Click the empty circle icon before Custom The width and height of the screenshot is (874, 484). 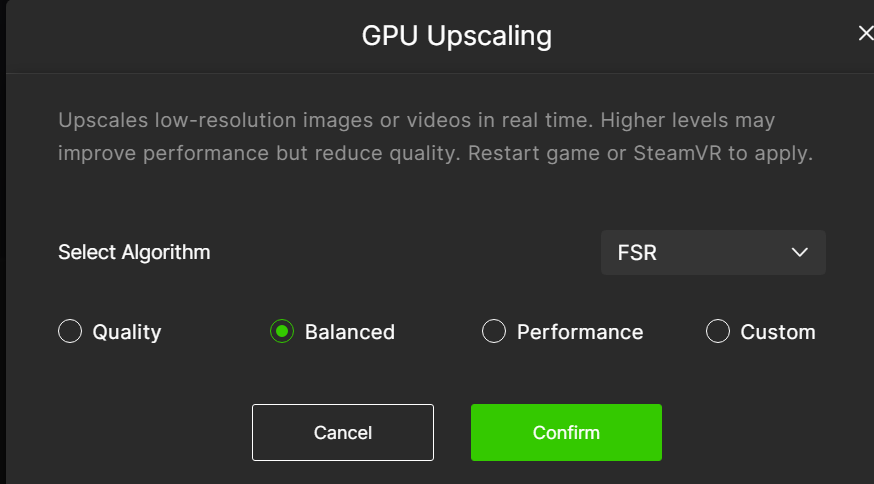pyautogui.click(x=718, y=332)
